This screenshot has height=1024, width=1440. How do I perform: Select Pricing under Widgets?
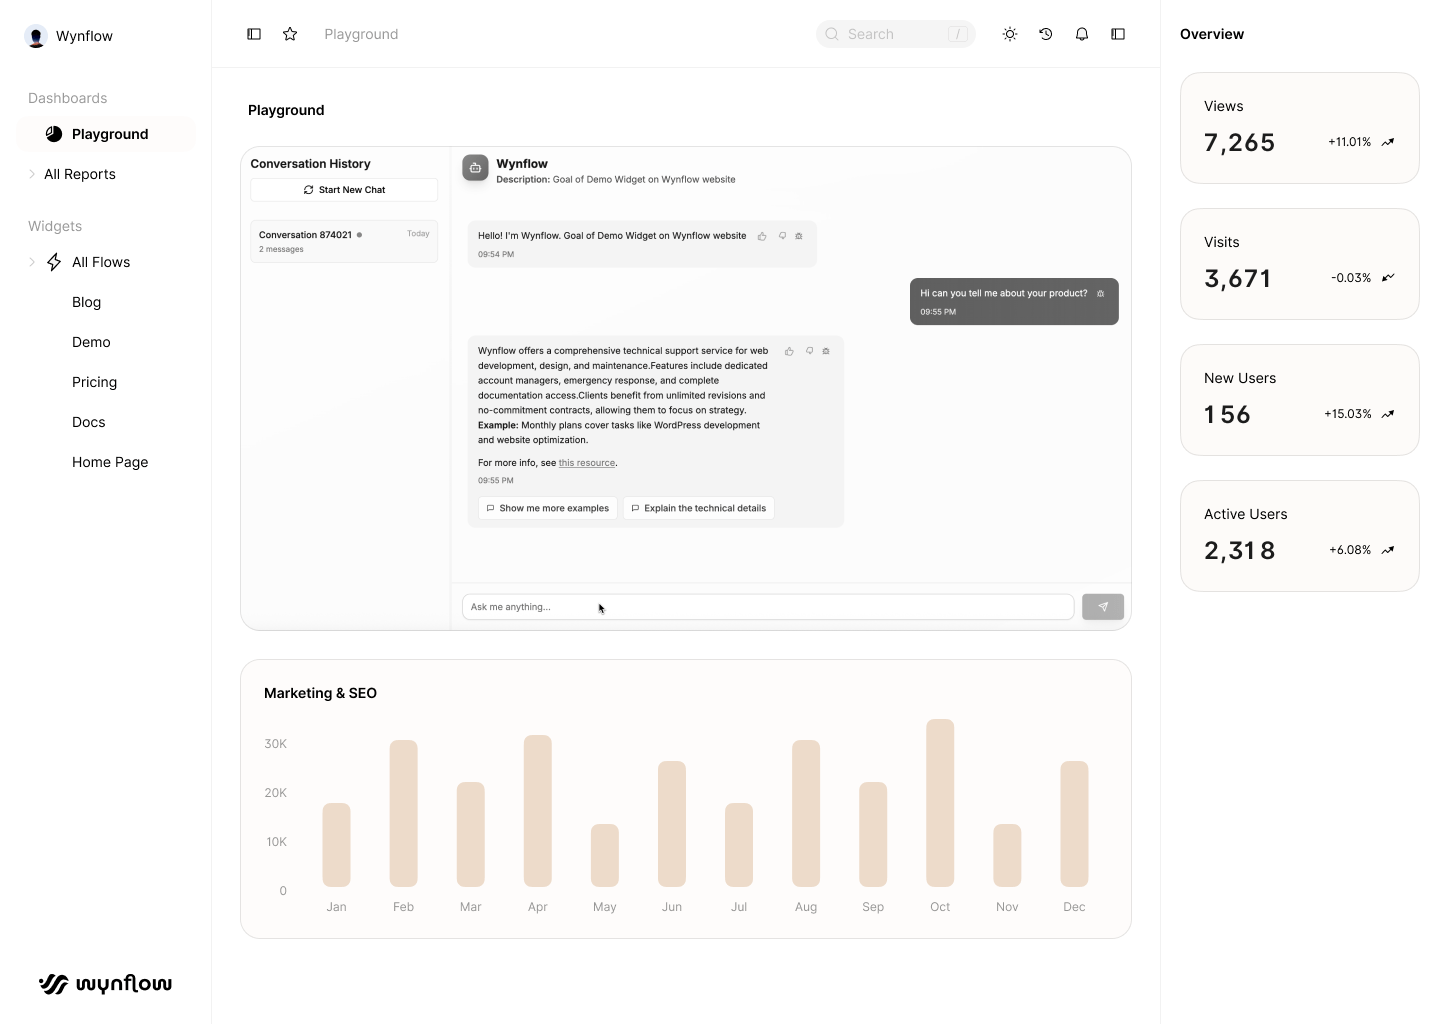click(94, 382)
